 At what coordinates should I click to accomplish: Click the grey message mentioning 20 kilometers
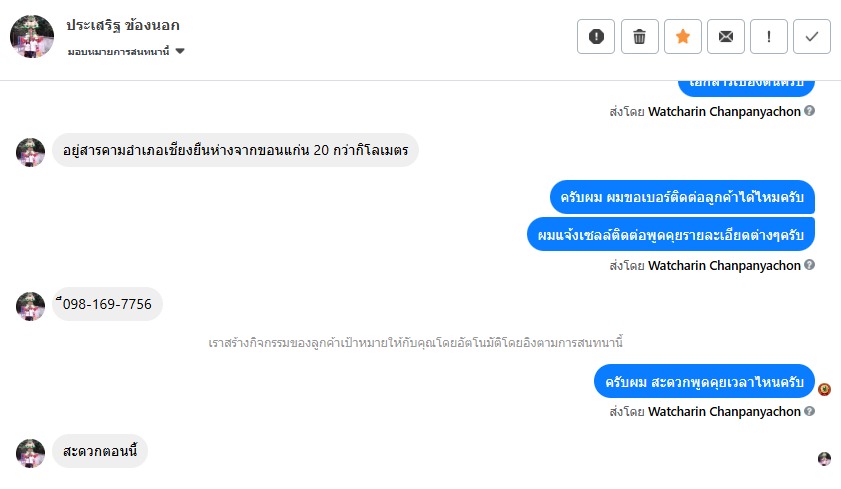tap(235, 151)
